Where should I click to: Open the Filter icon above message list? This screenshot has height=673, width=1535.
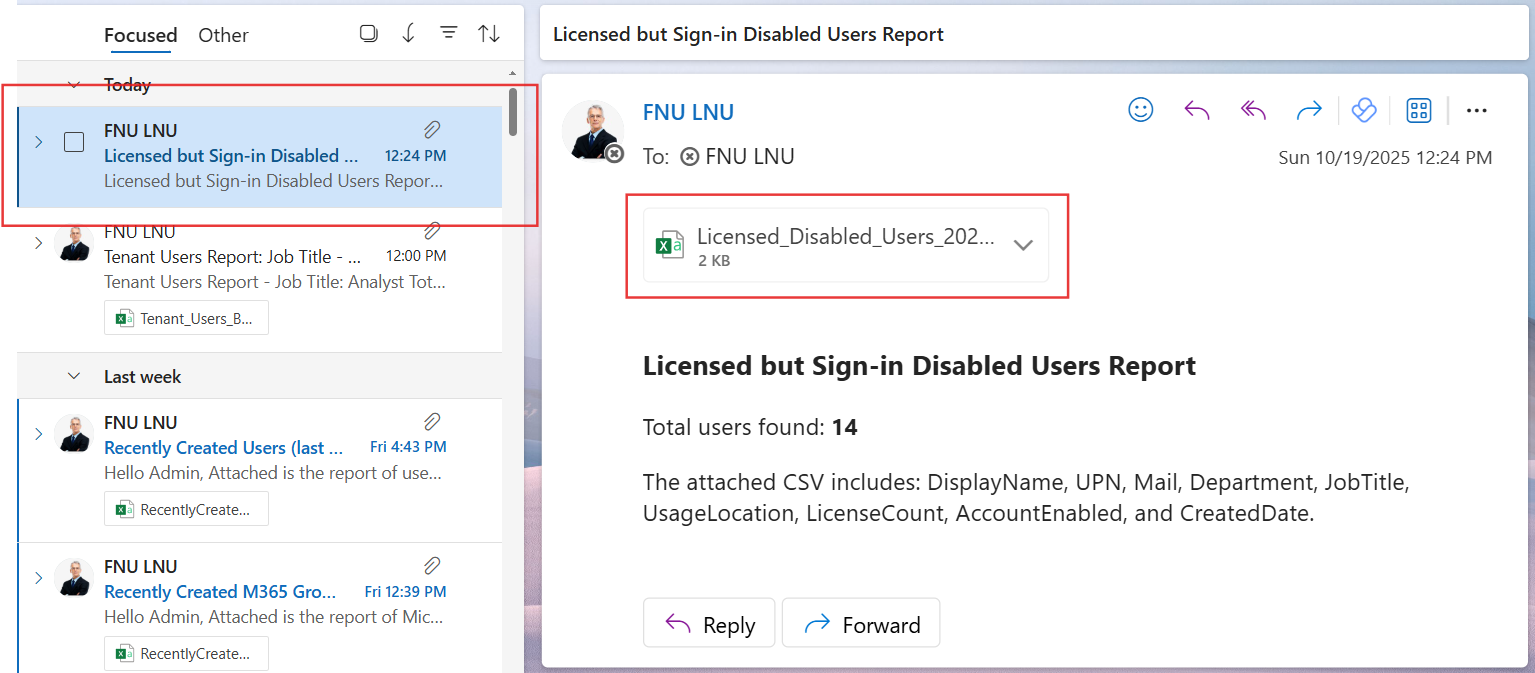(x=448, y=33)
